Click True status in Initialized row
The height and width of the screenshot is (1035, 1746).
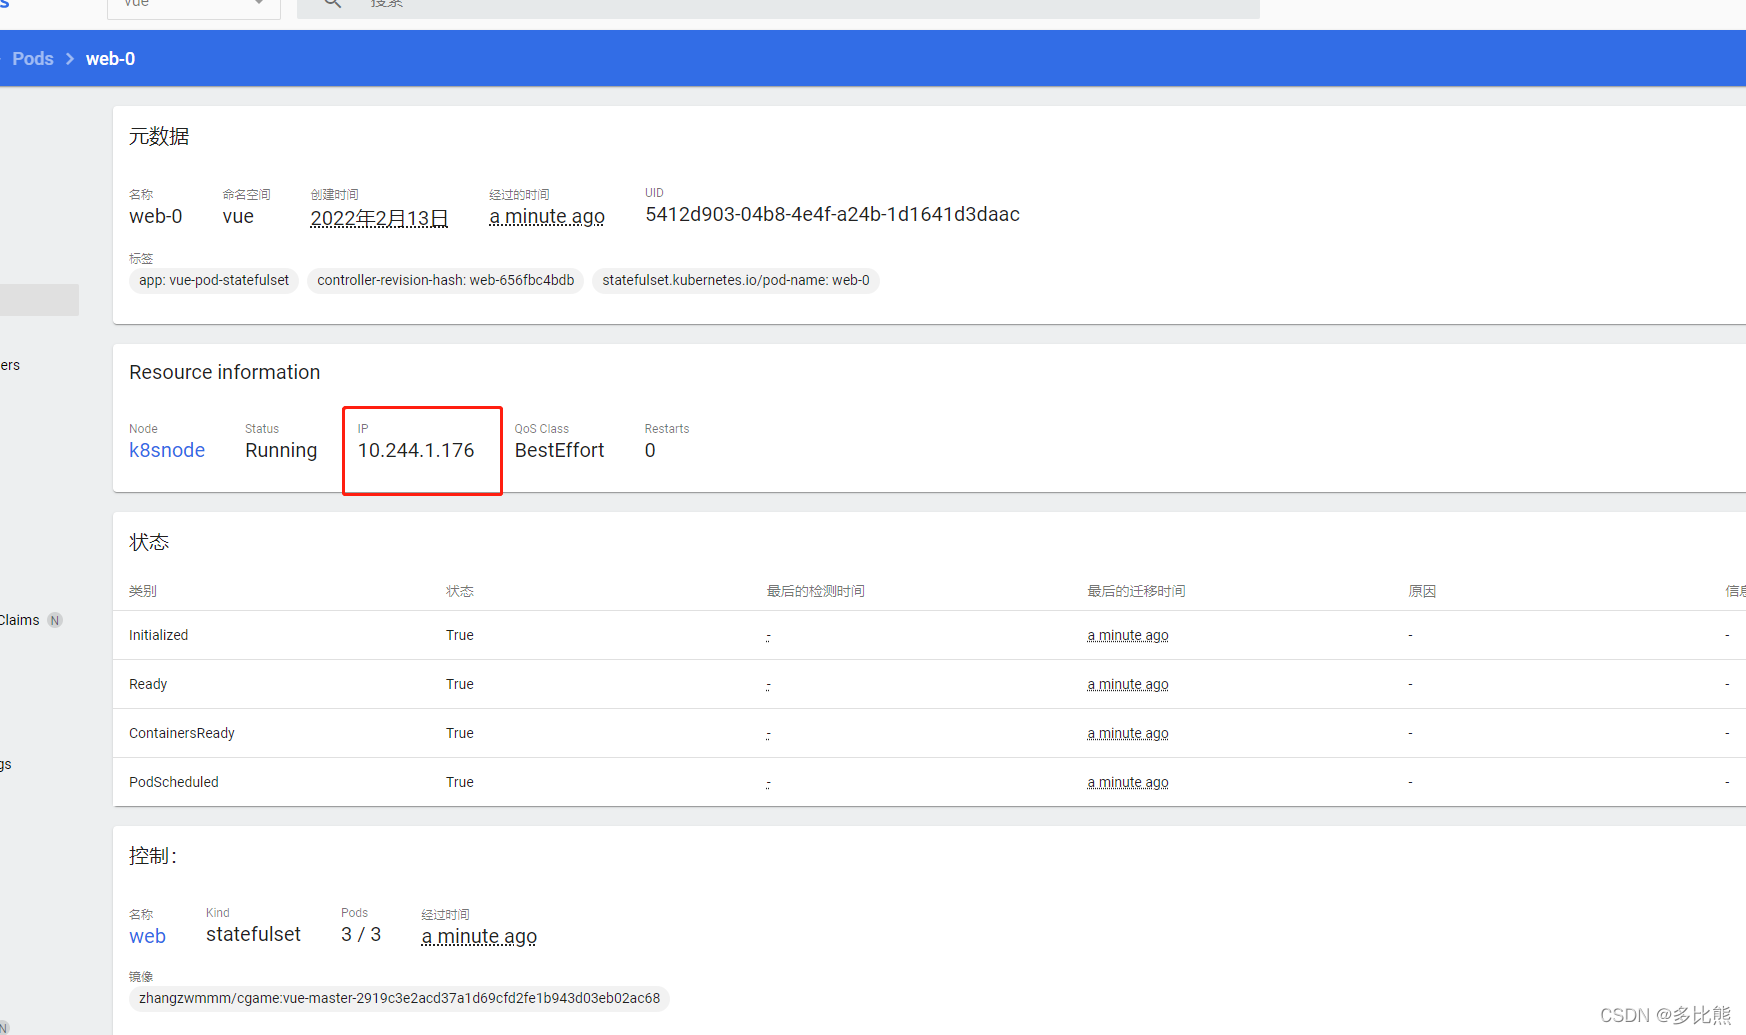point(460,635)
